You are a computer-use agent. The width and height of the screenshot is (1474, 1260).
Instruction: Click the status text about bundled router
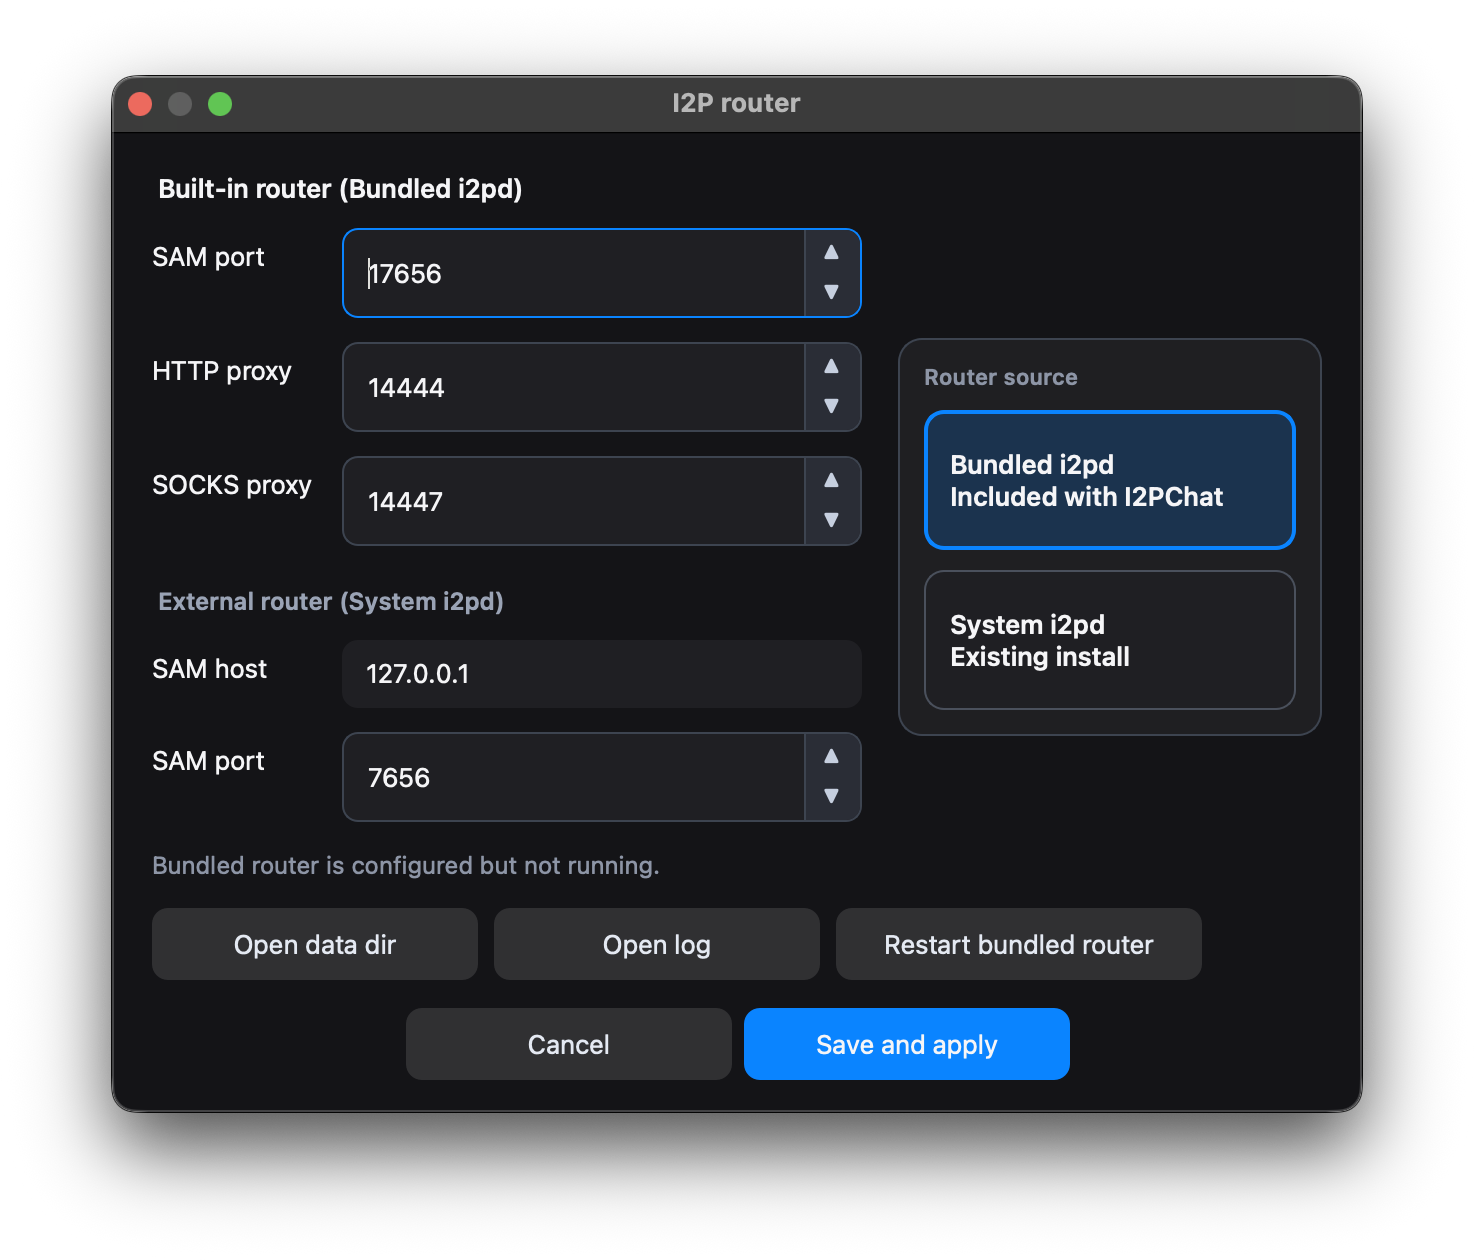point(406,865)
